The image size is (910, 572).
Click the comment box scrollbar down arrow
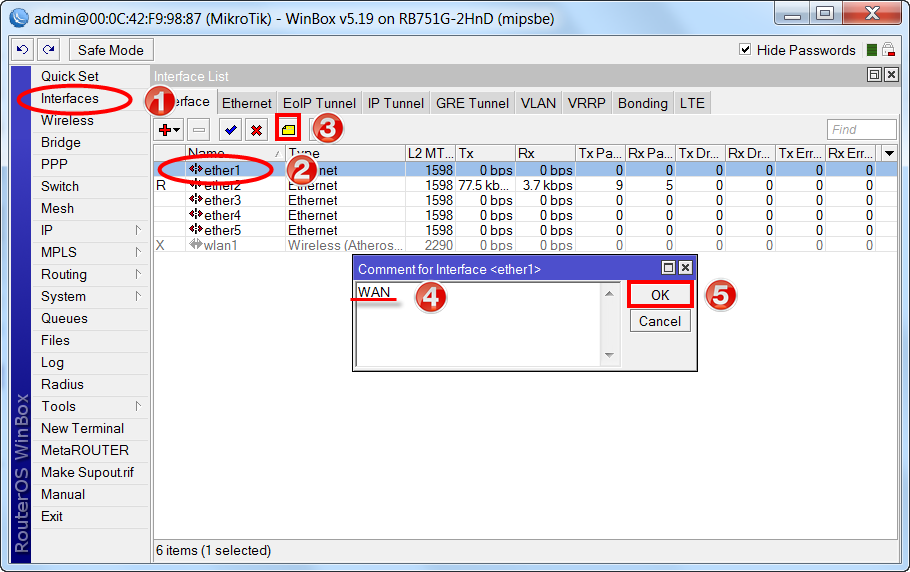coord(610,357)
